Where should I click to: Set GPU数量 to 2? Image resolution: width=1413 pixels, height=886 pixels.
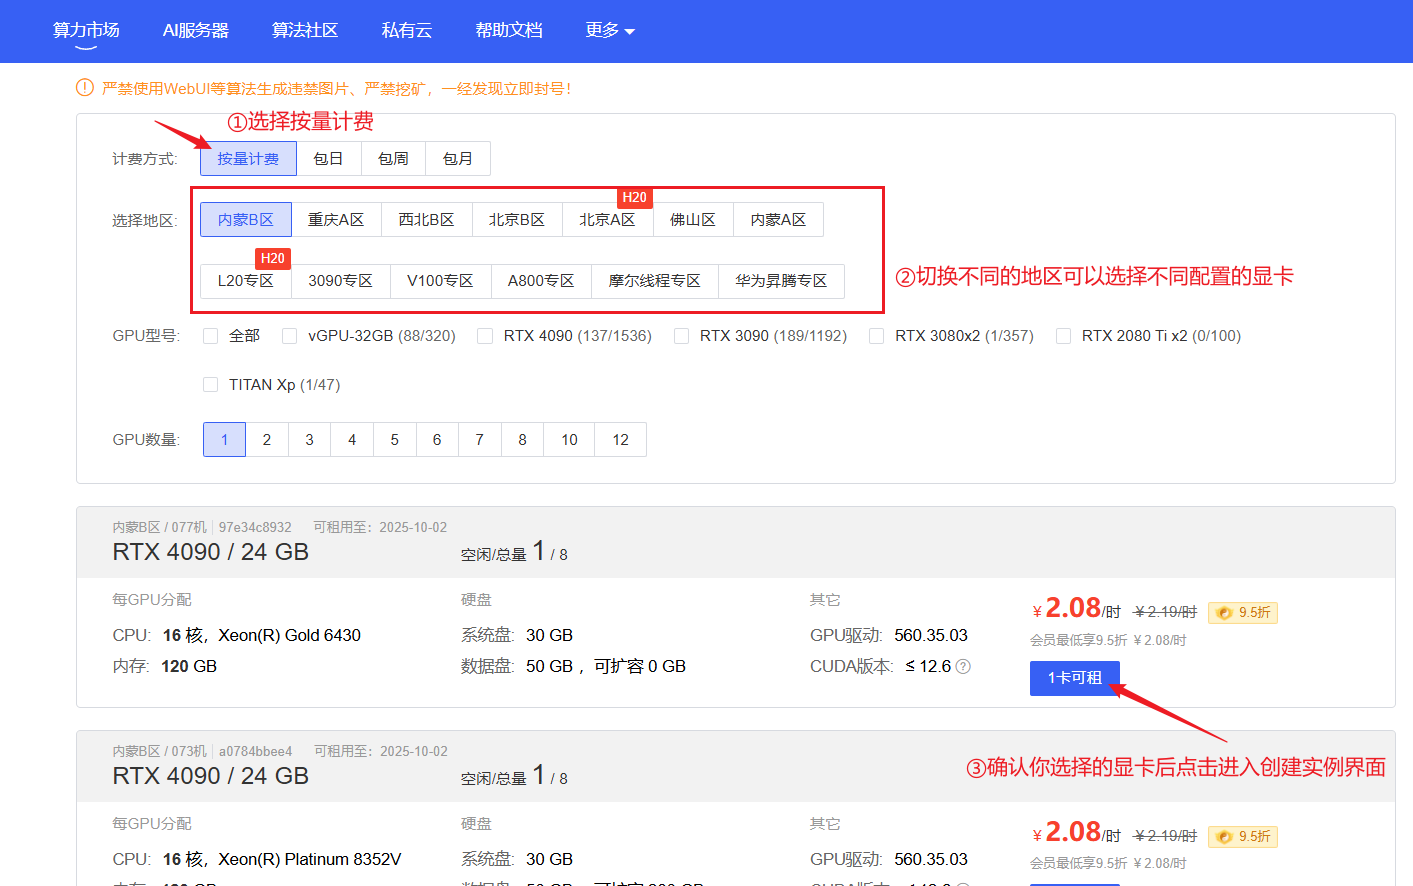click(267, 440)
